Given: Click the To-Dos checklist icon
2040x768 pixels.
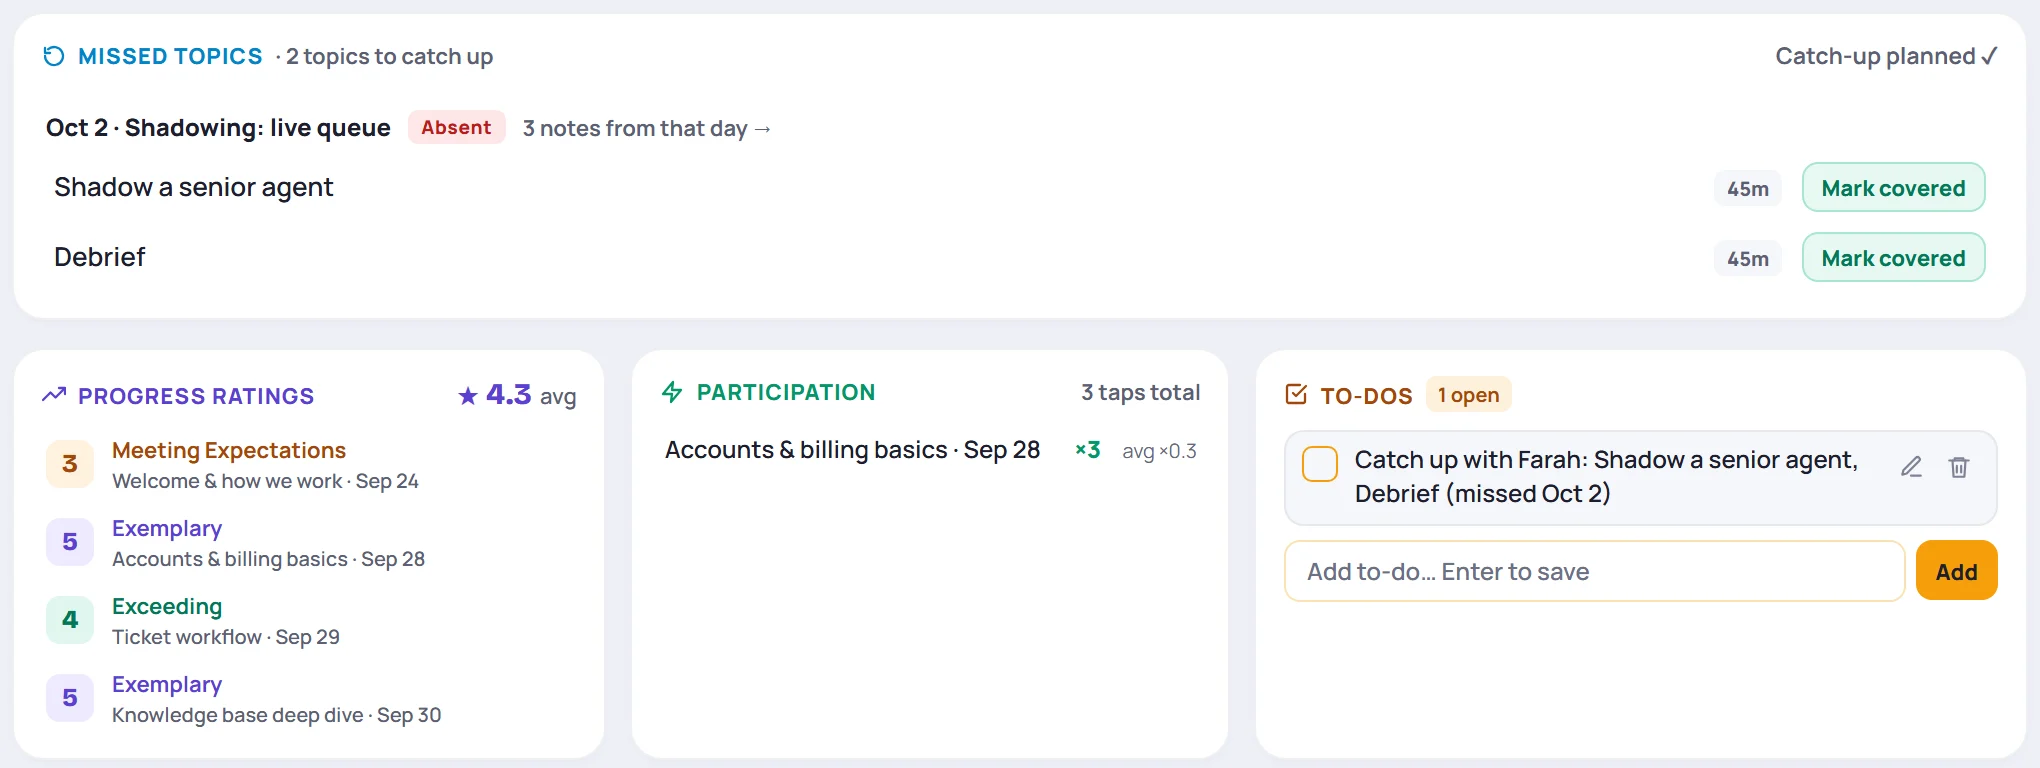Looking at the screenshot, I should point(1296,395).
